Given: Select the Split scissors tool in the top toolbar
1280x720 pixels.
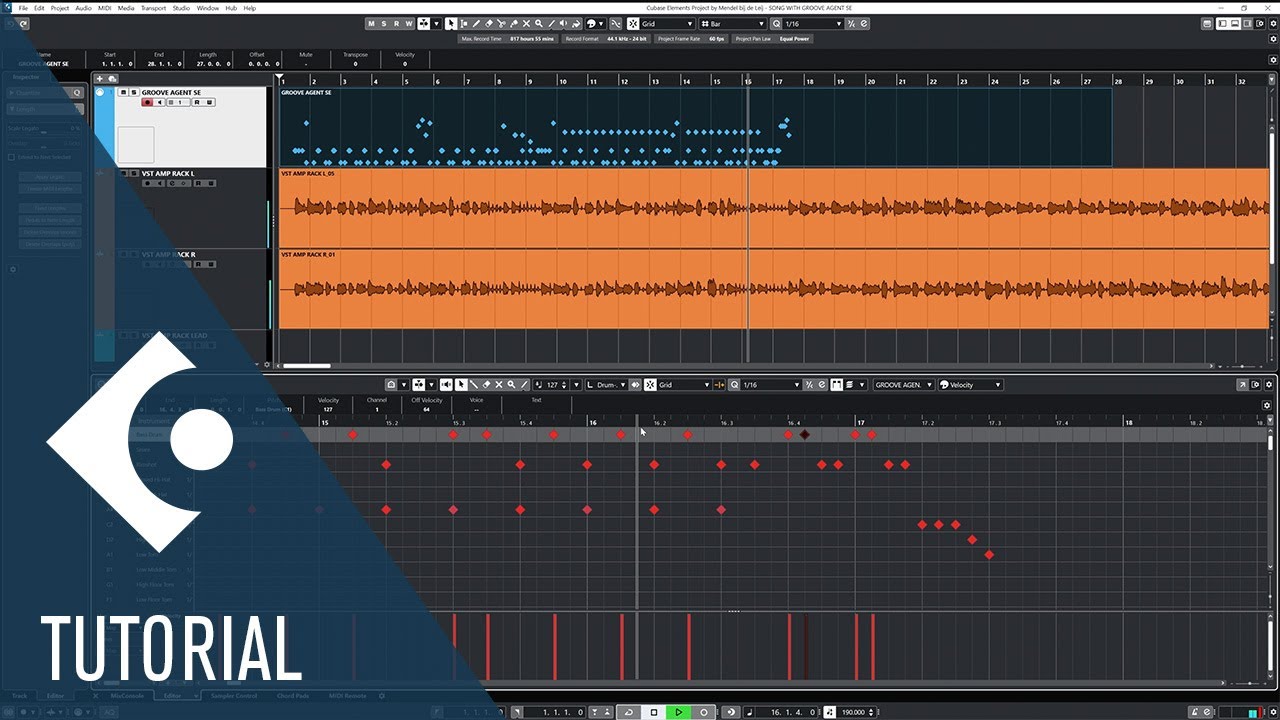Looking at the screenshot, I should pos(501,23).
